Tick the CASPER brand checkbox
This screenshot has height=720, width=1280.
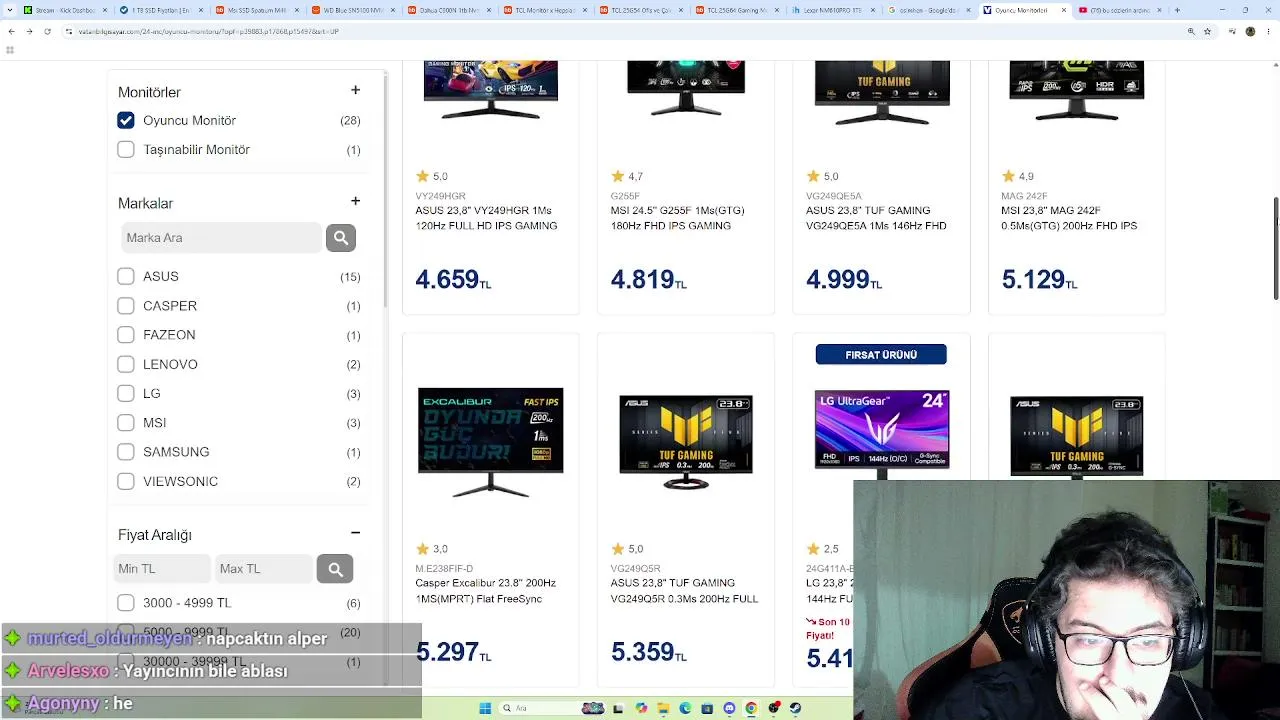(x=126, y=306)
